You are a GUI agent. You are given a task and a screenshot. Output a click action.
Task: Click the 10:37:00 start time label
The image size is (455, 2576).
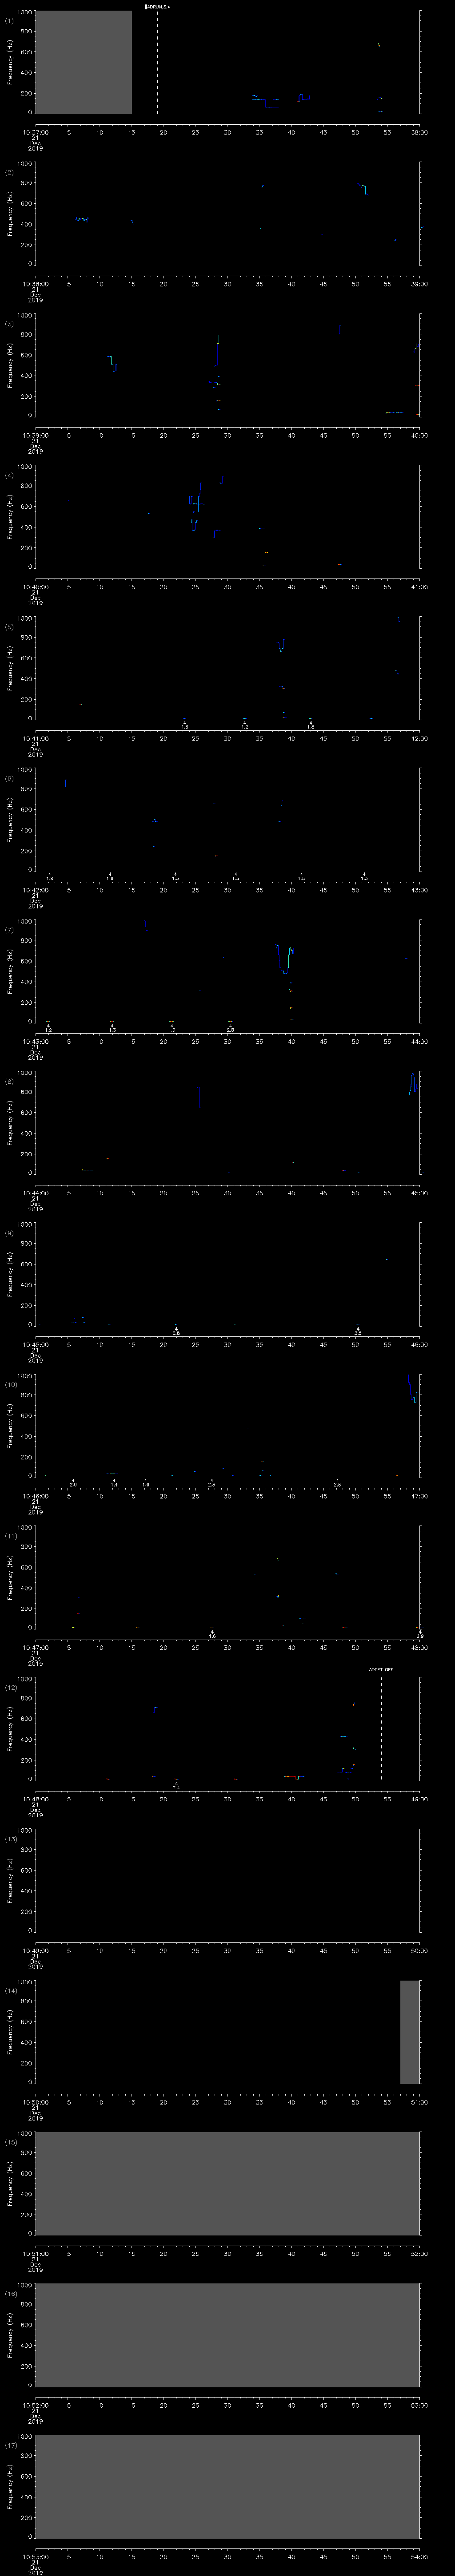tap(35, 132)
